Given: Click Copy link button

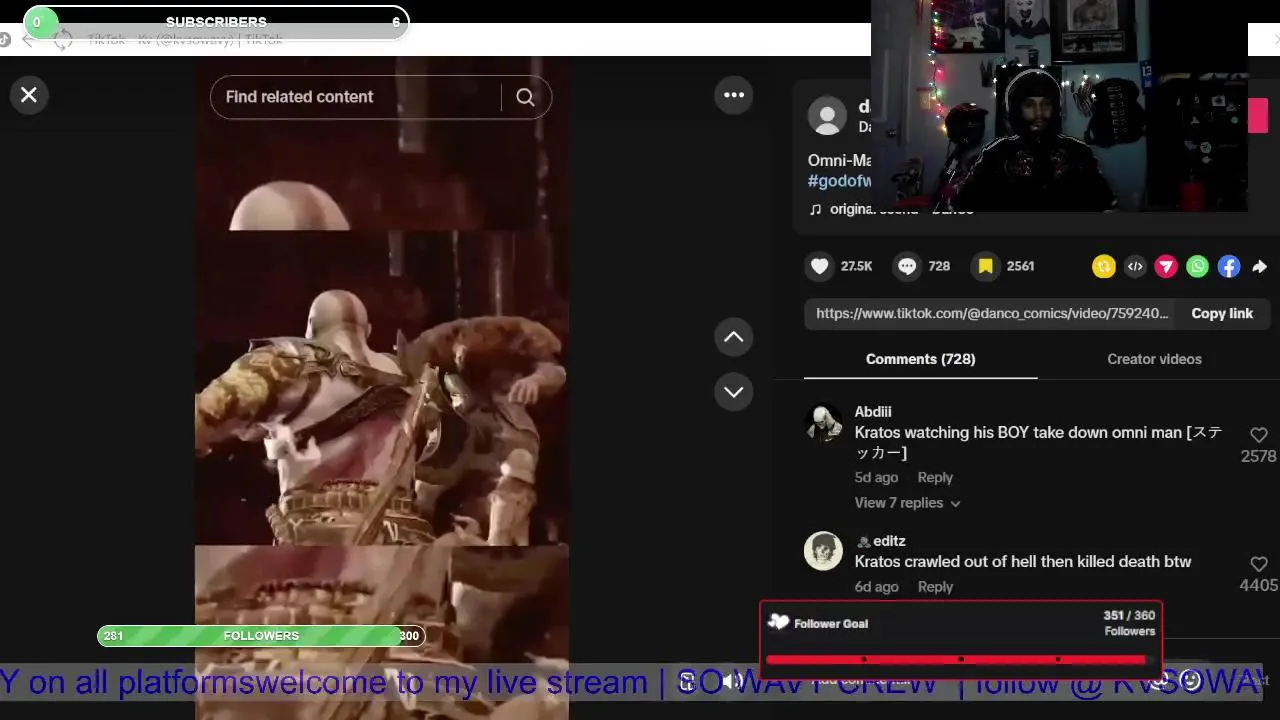Looking at the screenshot, I should click(x=1222, y=313).
